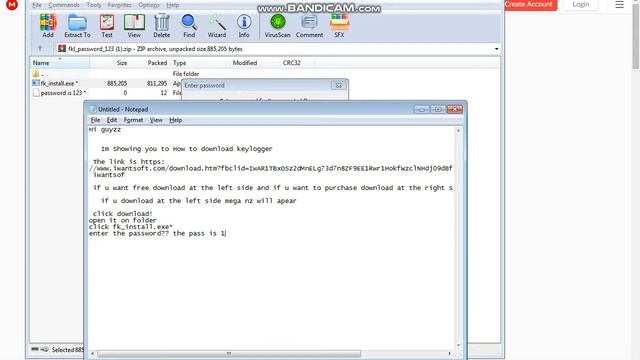This screenshot has height=360, width=640.
Task: Start VirusScan on the archive
Action: (x=278, y=26)
